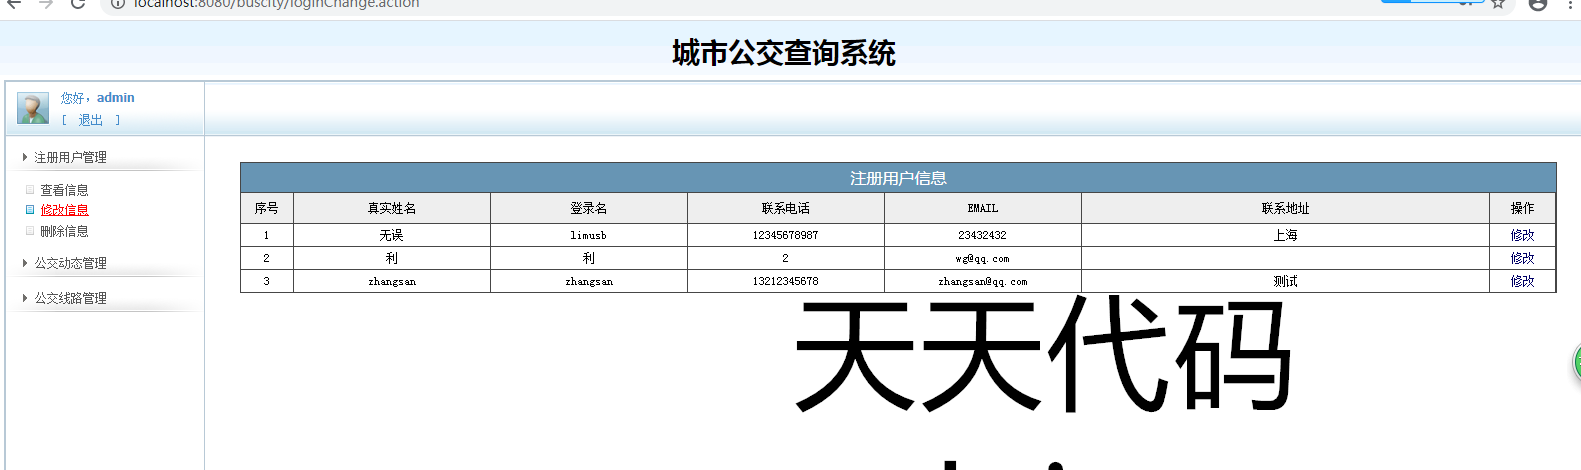Click the site info icon before the URL
This screenshot has height=470, width=1581.
(117, 4)
